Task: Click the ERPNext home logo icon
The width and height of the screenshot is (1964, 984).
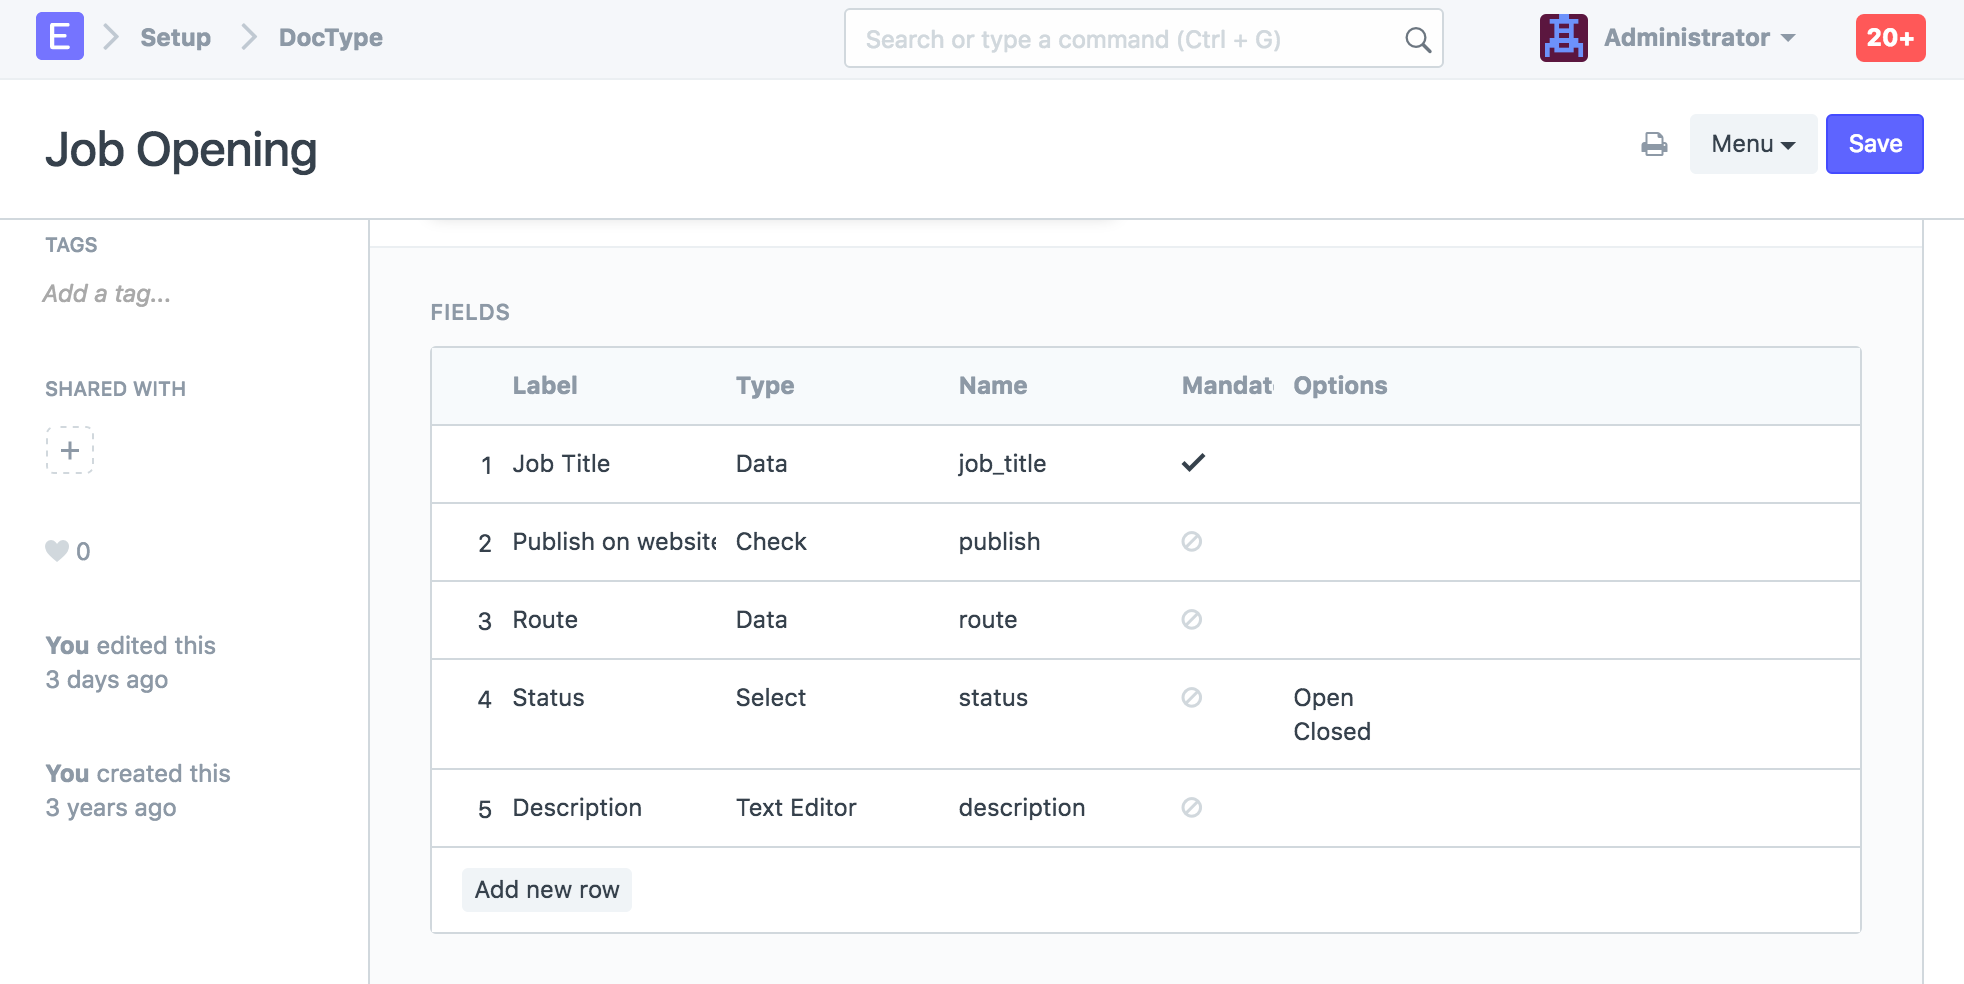Action: (x=59, y=38)
